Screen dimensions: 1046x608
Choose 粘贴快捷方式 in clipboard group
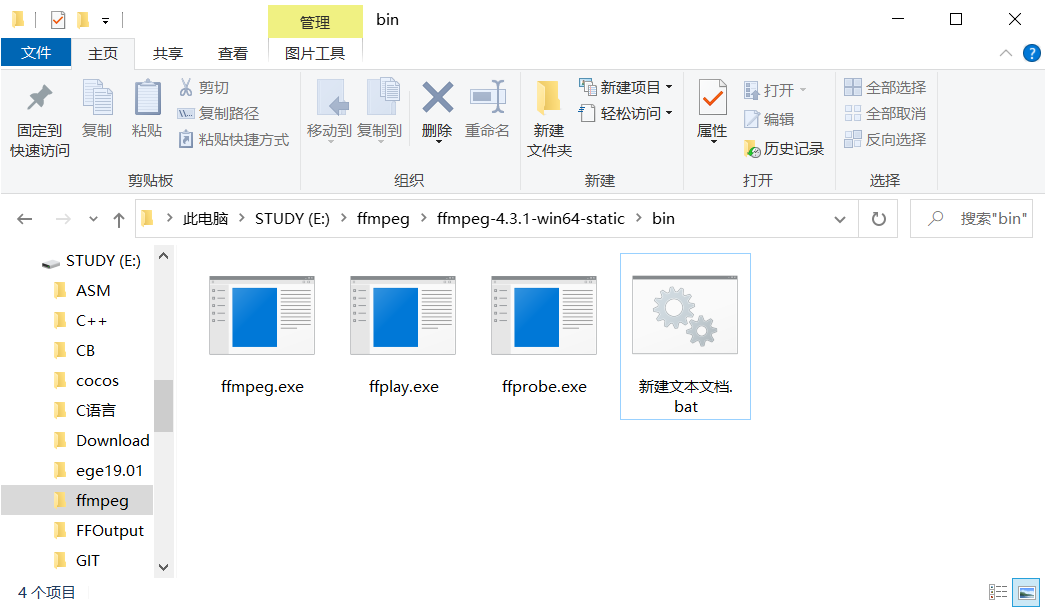pyautogui.click(x=233, y=139)
